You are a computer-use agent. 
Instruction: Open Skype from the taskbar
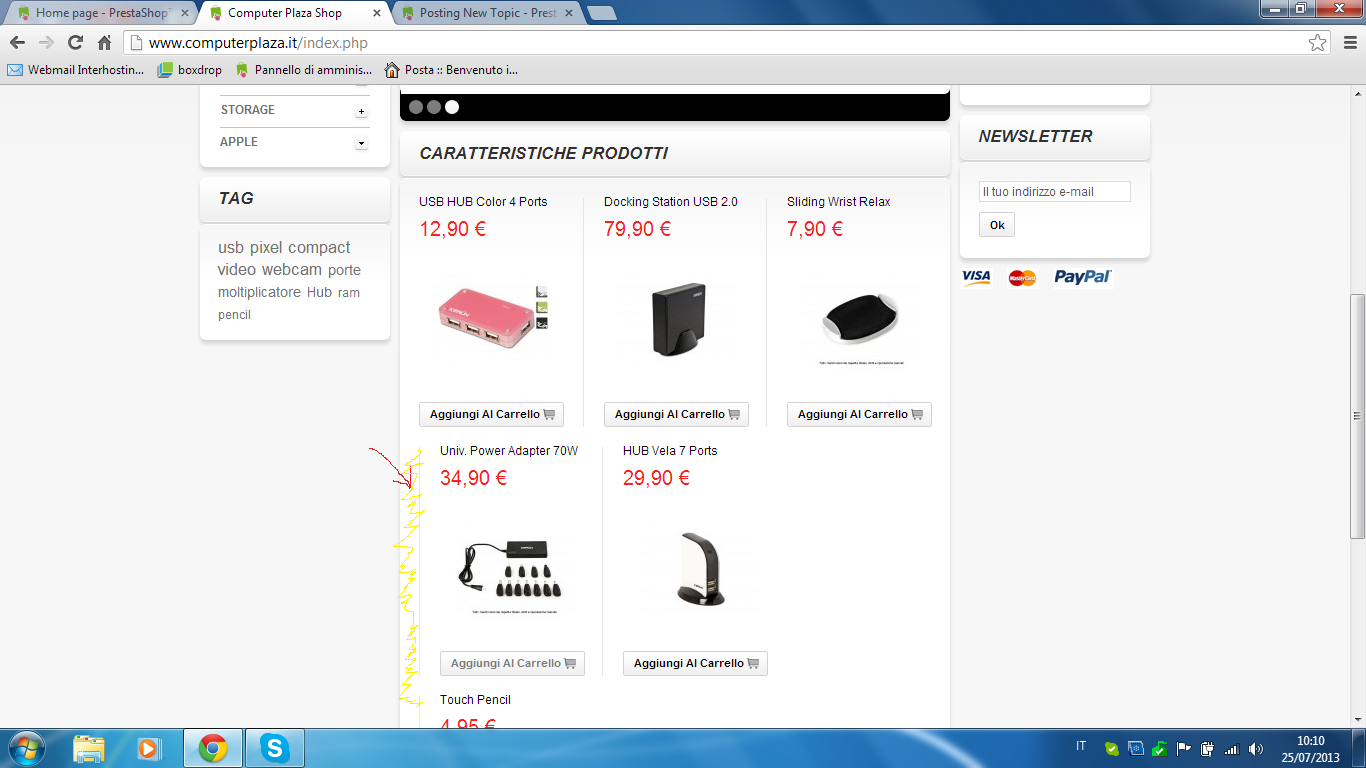pos(275,748)
